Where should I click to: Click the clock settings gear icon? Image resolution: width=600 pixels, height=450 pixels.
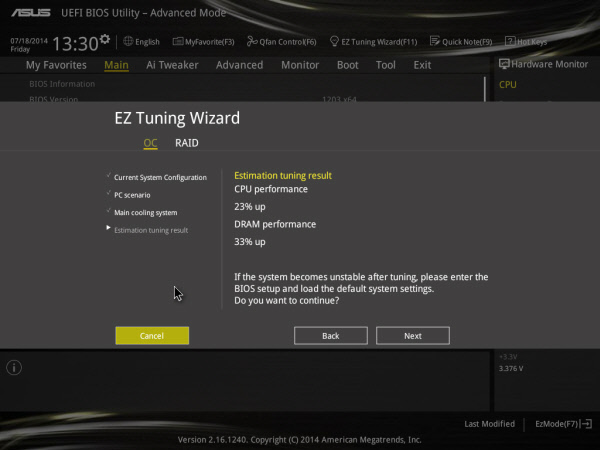[104, 39]
